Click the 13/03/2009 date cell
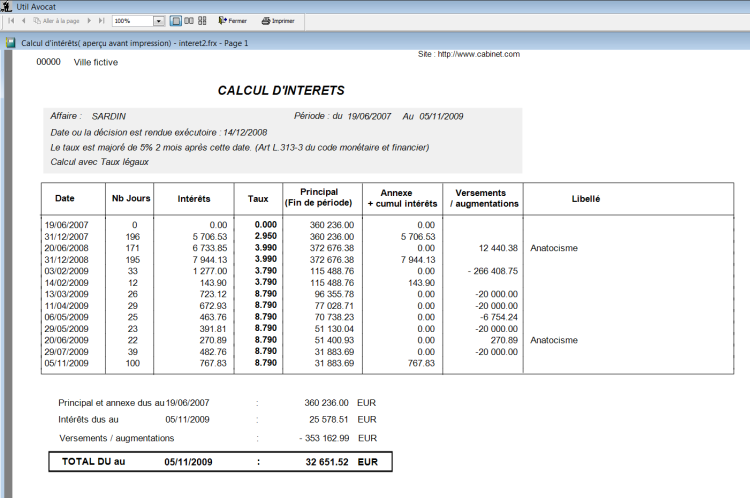This screenshot has height=498, width=750. pos(66,294)
